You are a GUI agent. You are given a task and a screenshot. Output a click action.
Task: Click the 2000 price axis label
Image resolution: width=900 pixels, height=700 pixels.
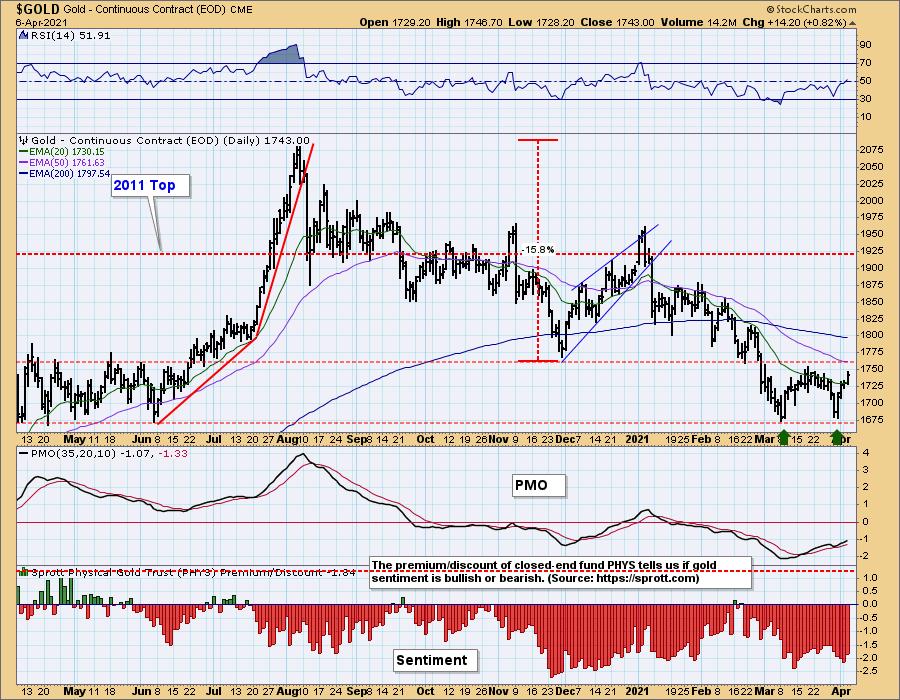coord(872,200)
